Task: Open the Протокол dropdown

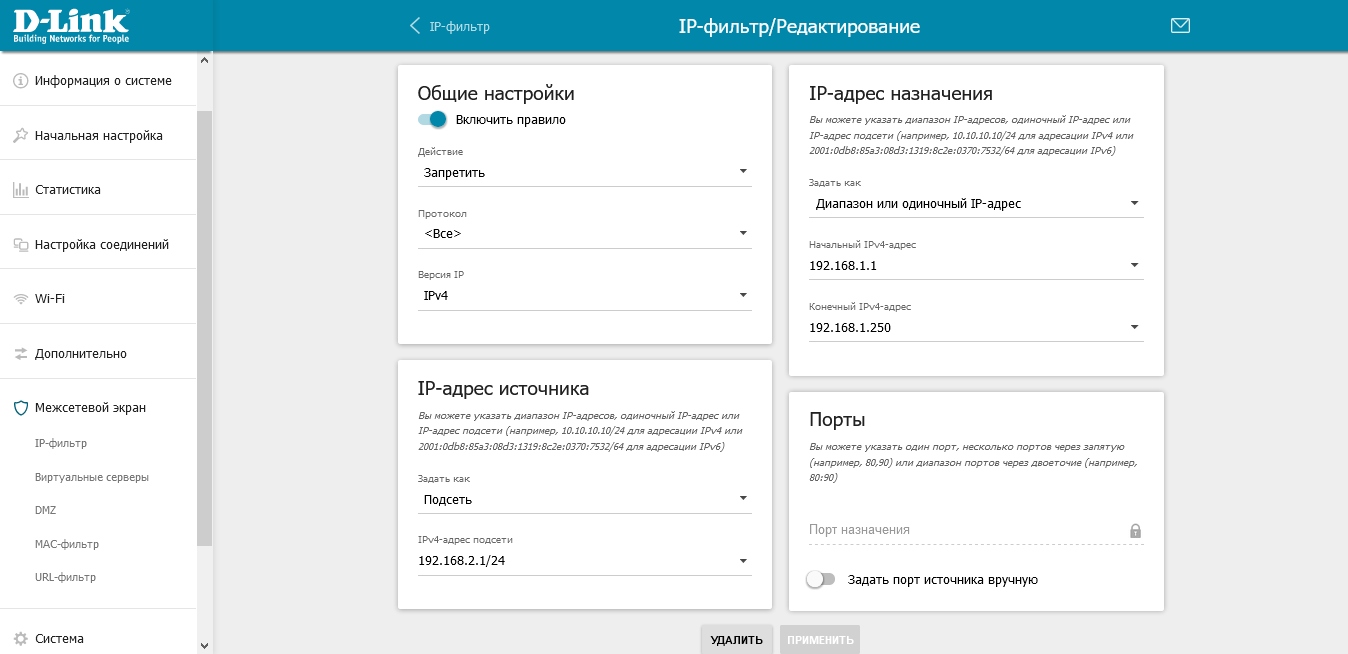Action: coord(584,234)
